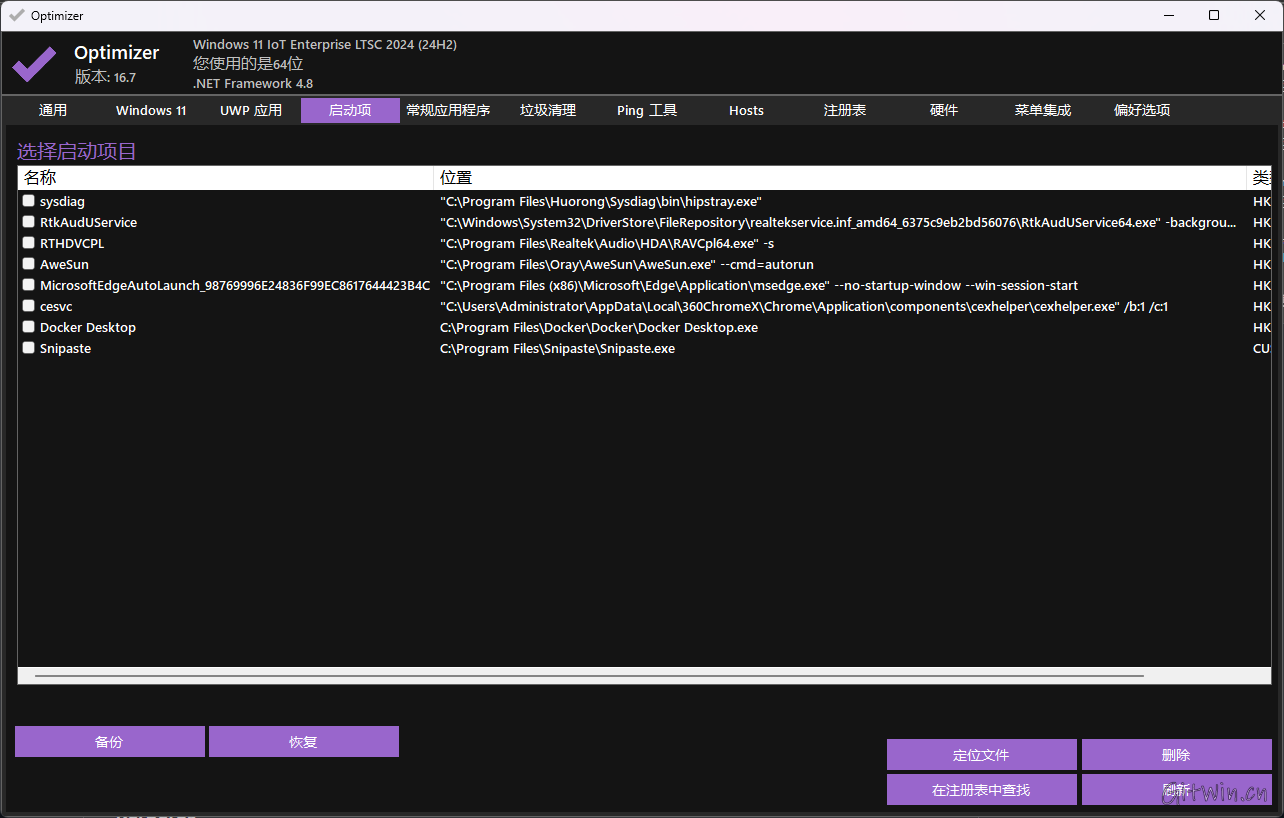Check the cesvc startup item
Image resolution: width=1284 pixels, height=818 pixels.
[28, 305]
